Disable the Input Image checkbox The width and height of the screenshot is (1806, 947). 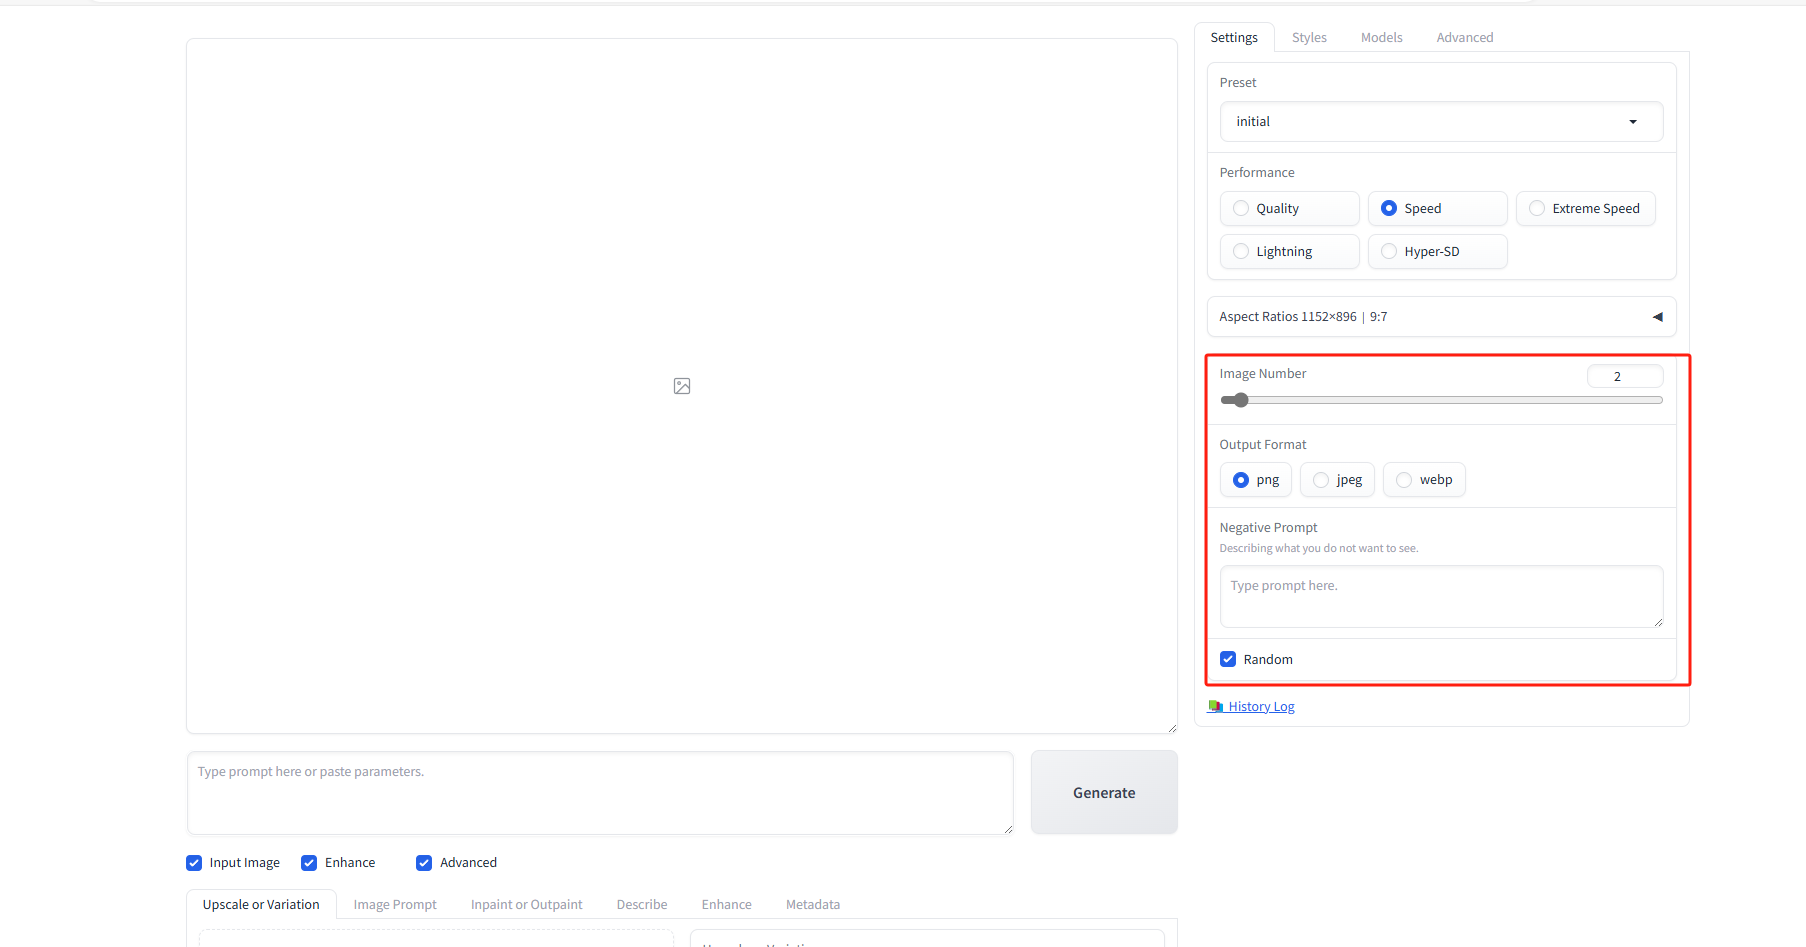(194, 863)
